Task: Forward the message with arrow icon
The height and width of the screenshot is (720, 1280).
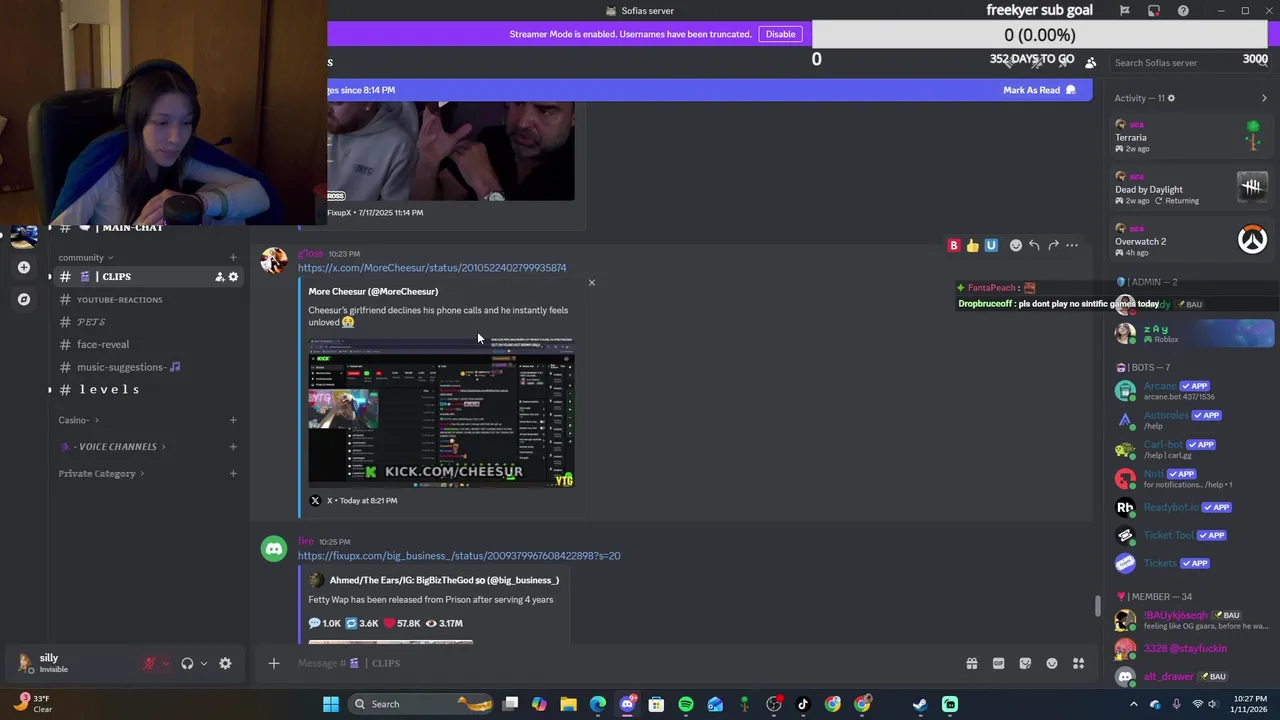Action: [1053, 245]
